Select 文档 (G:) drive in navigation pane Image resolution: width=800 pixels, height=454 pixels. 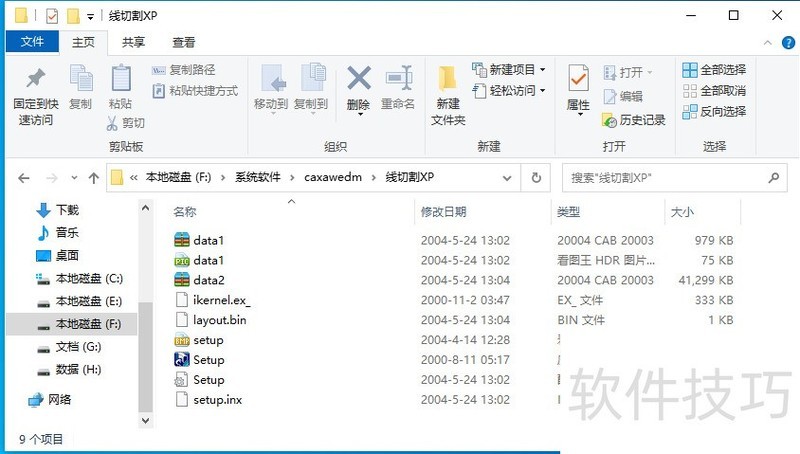click(71, 347)
